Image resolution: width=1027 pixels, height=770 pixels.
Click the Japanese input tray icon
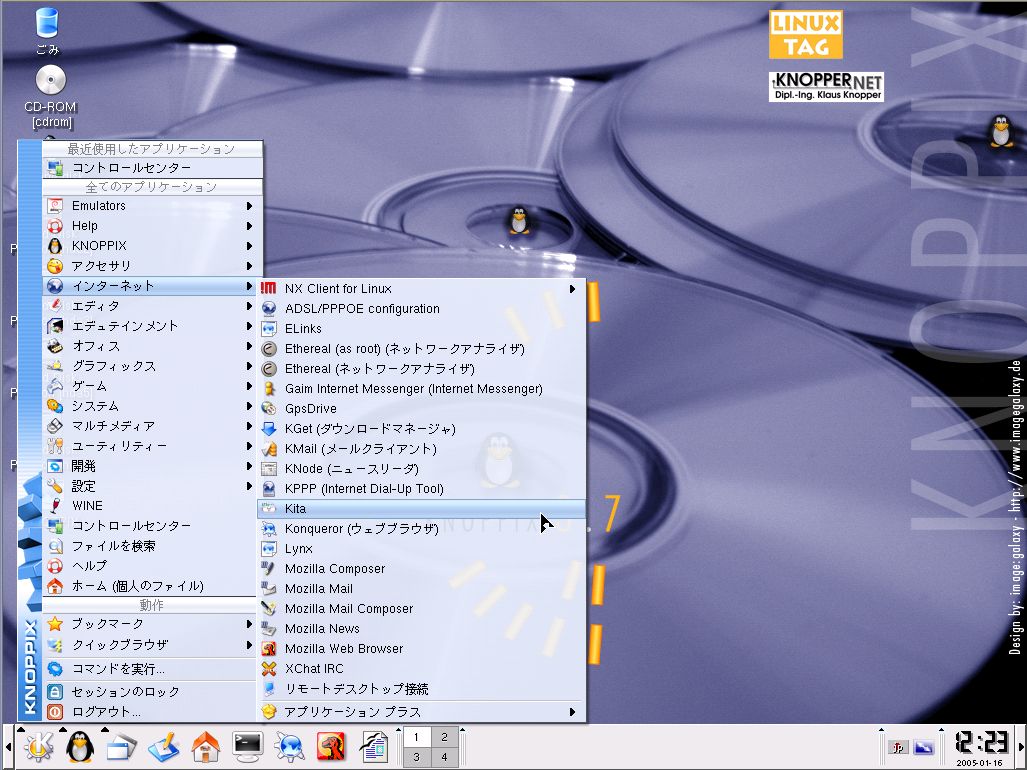click(898, 747)
